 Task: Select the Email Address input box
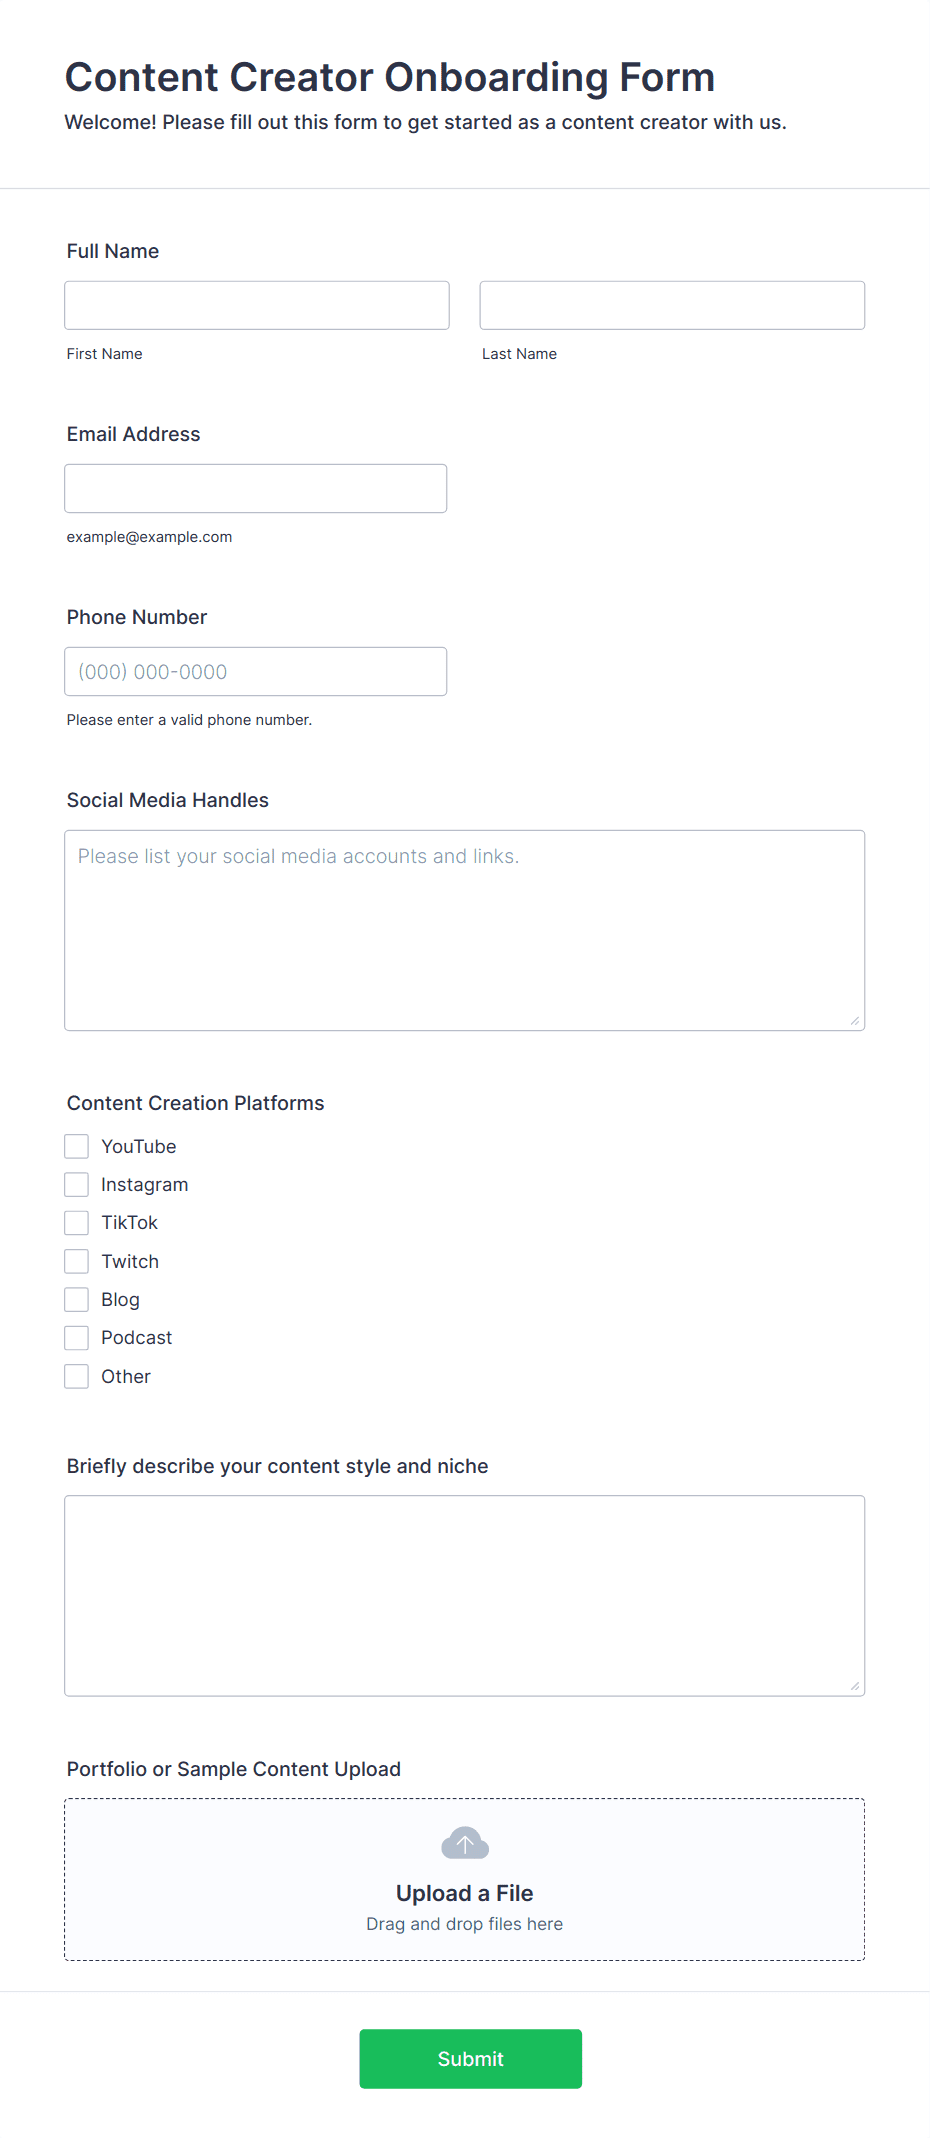tap(256, 488)
